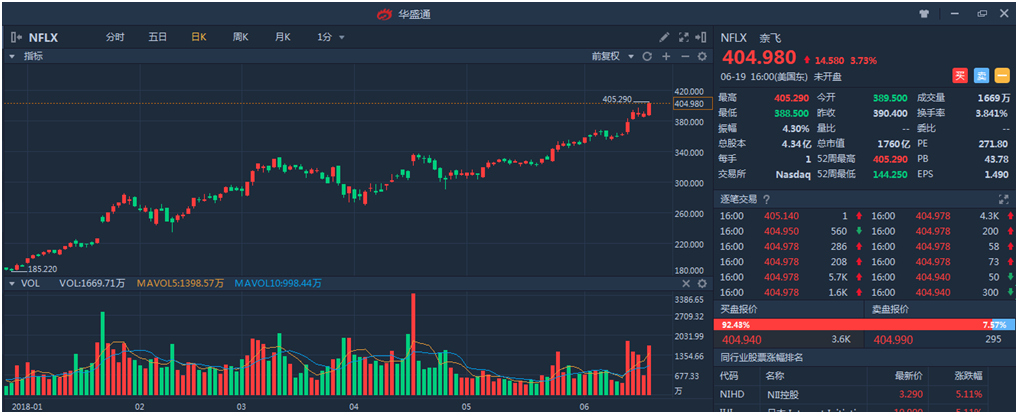The image size is (1018, 414).
Task: Refresh the K-line chart
Action: tap(647, 56)
